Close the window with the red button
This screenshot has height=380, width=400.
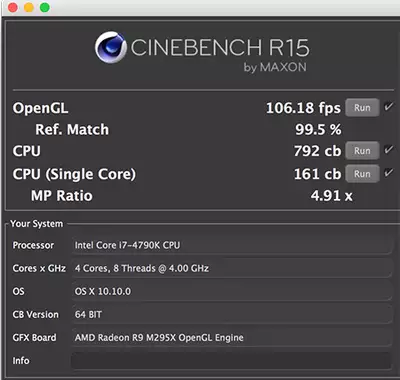pos(13,7)
